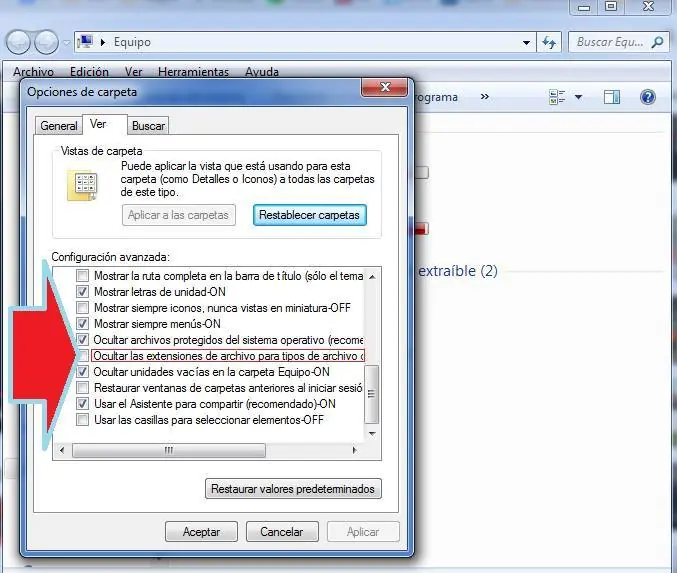Image resolution: width=677 pixels, height=573 pixels.
Task: Open the Ayuda menu
Action: click(262, 72)
